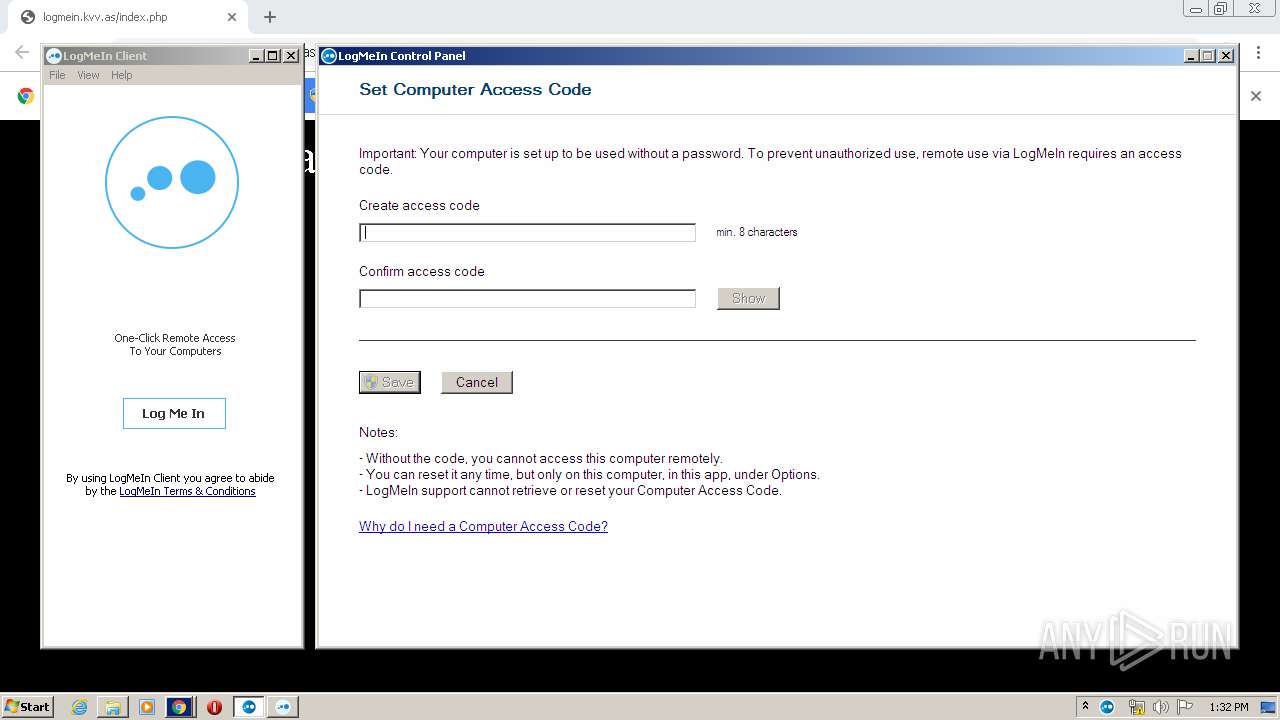This screenshot has width=1280, height=720.
Task: Dismiss the Chrome bar with the X
Action: (1256, 96)
